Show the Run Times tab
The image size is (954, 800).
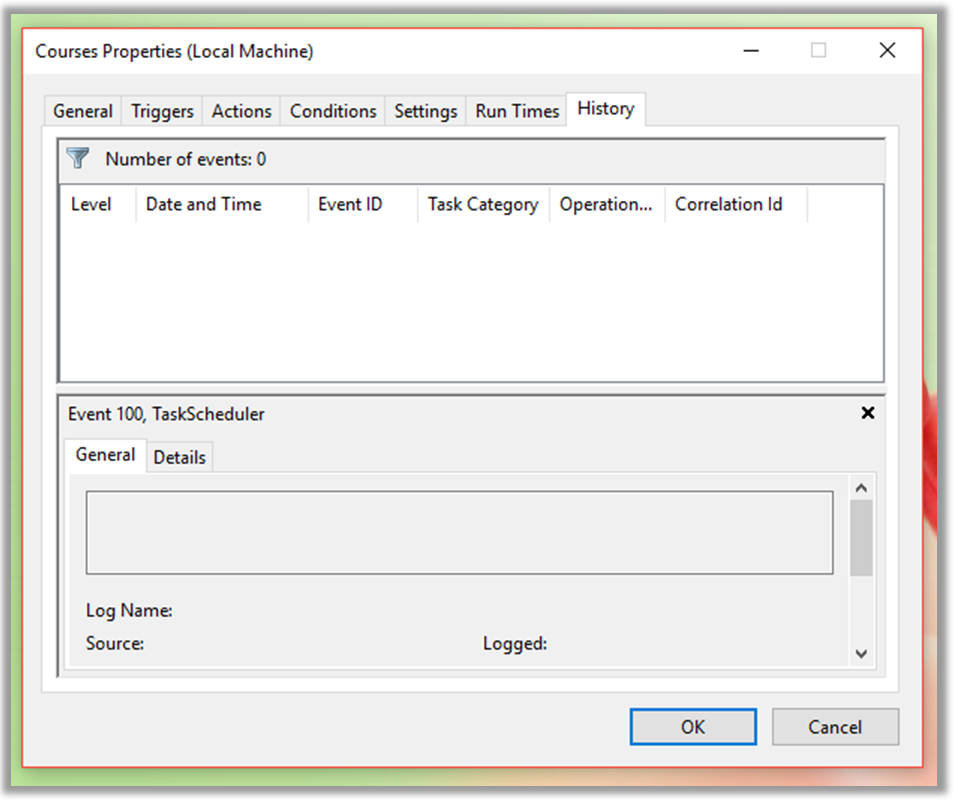517,111
